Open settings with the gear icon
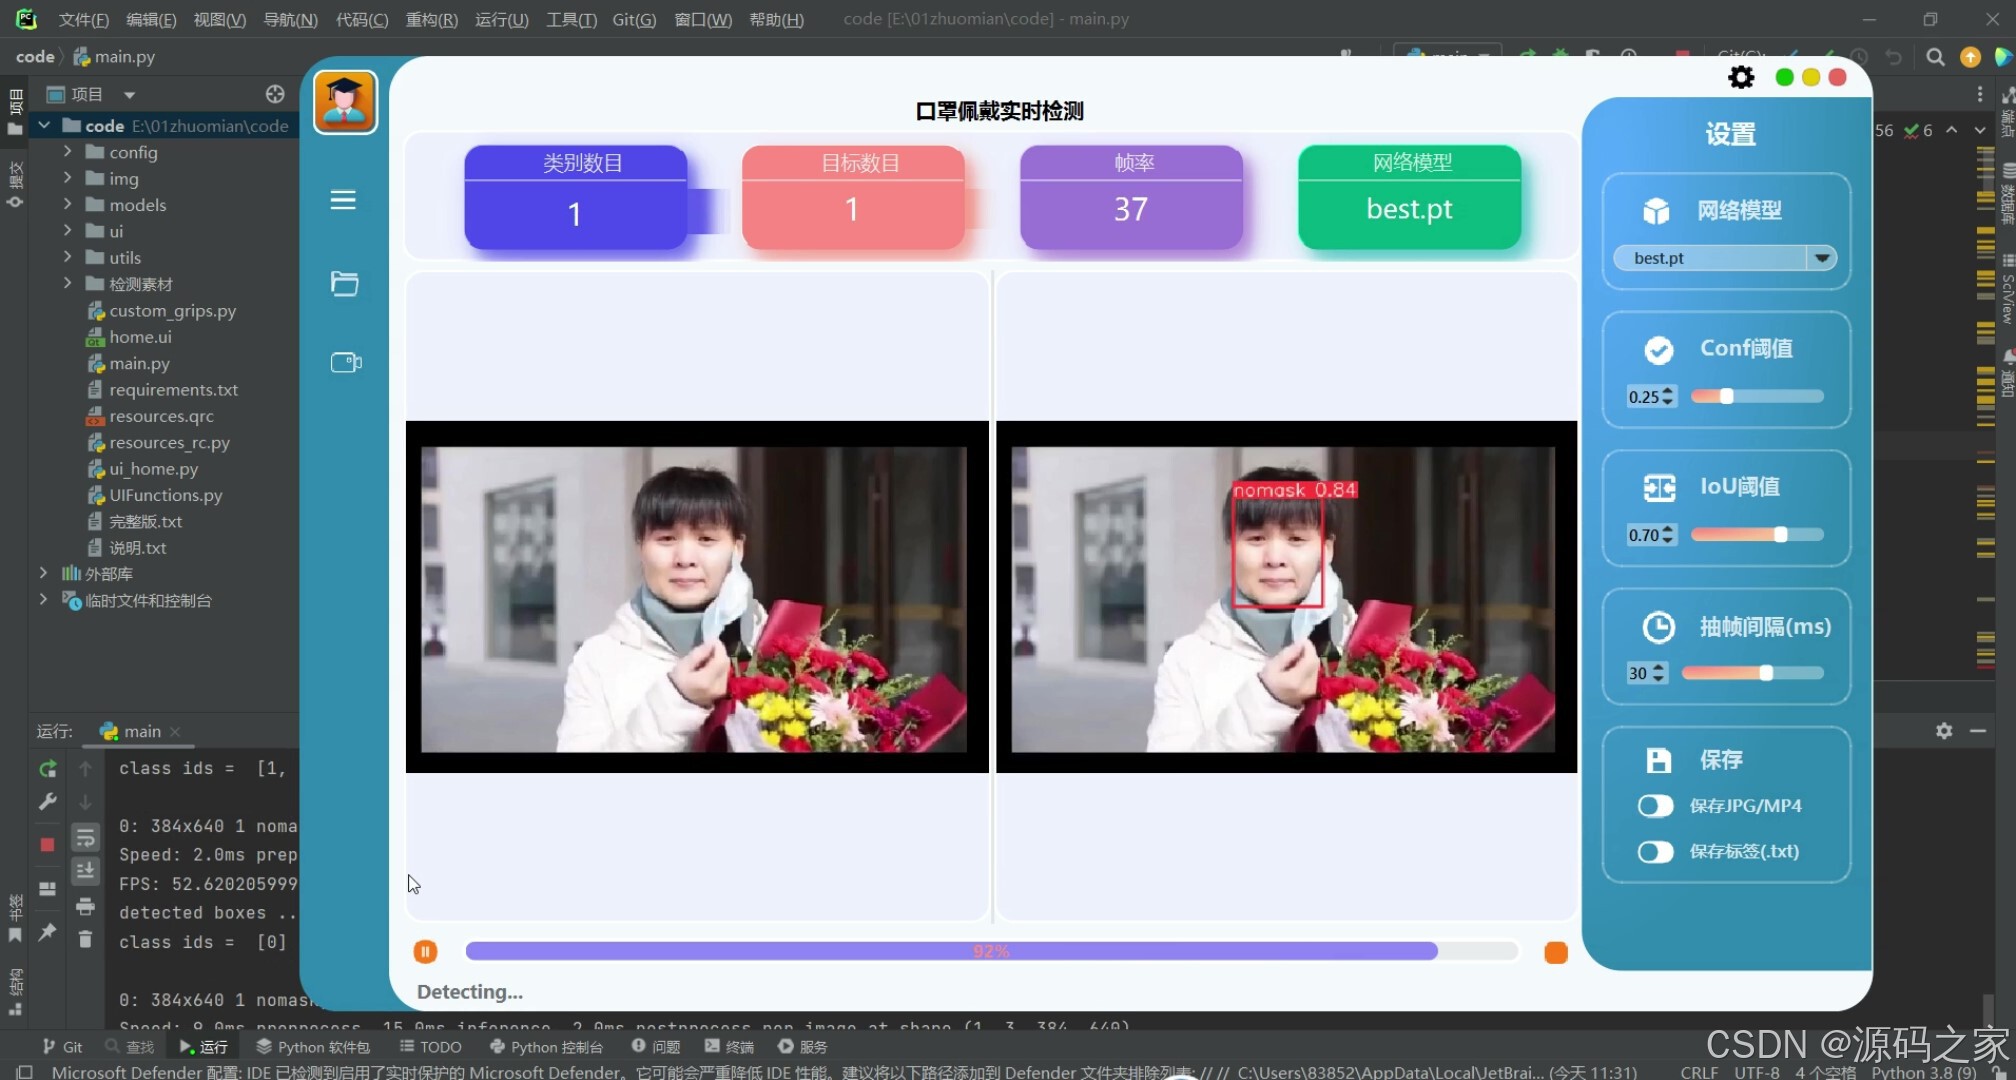Image resolution: width=2016 pixels, height=1080 pixels. click(1741, 77)
